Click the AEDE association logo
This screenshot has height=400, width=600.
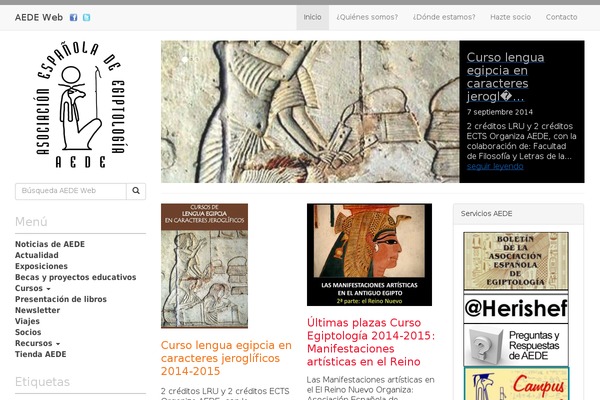click(80, 105)
